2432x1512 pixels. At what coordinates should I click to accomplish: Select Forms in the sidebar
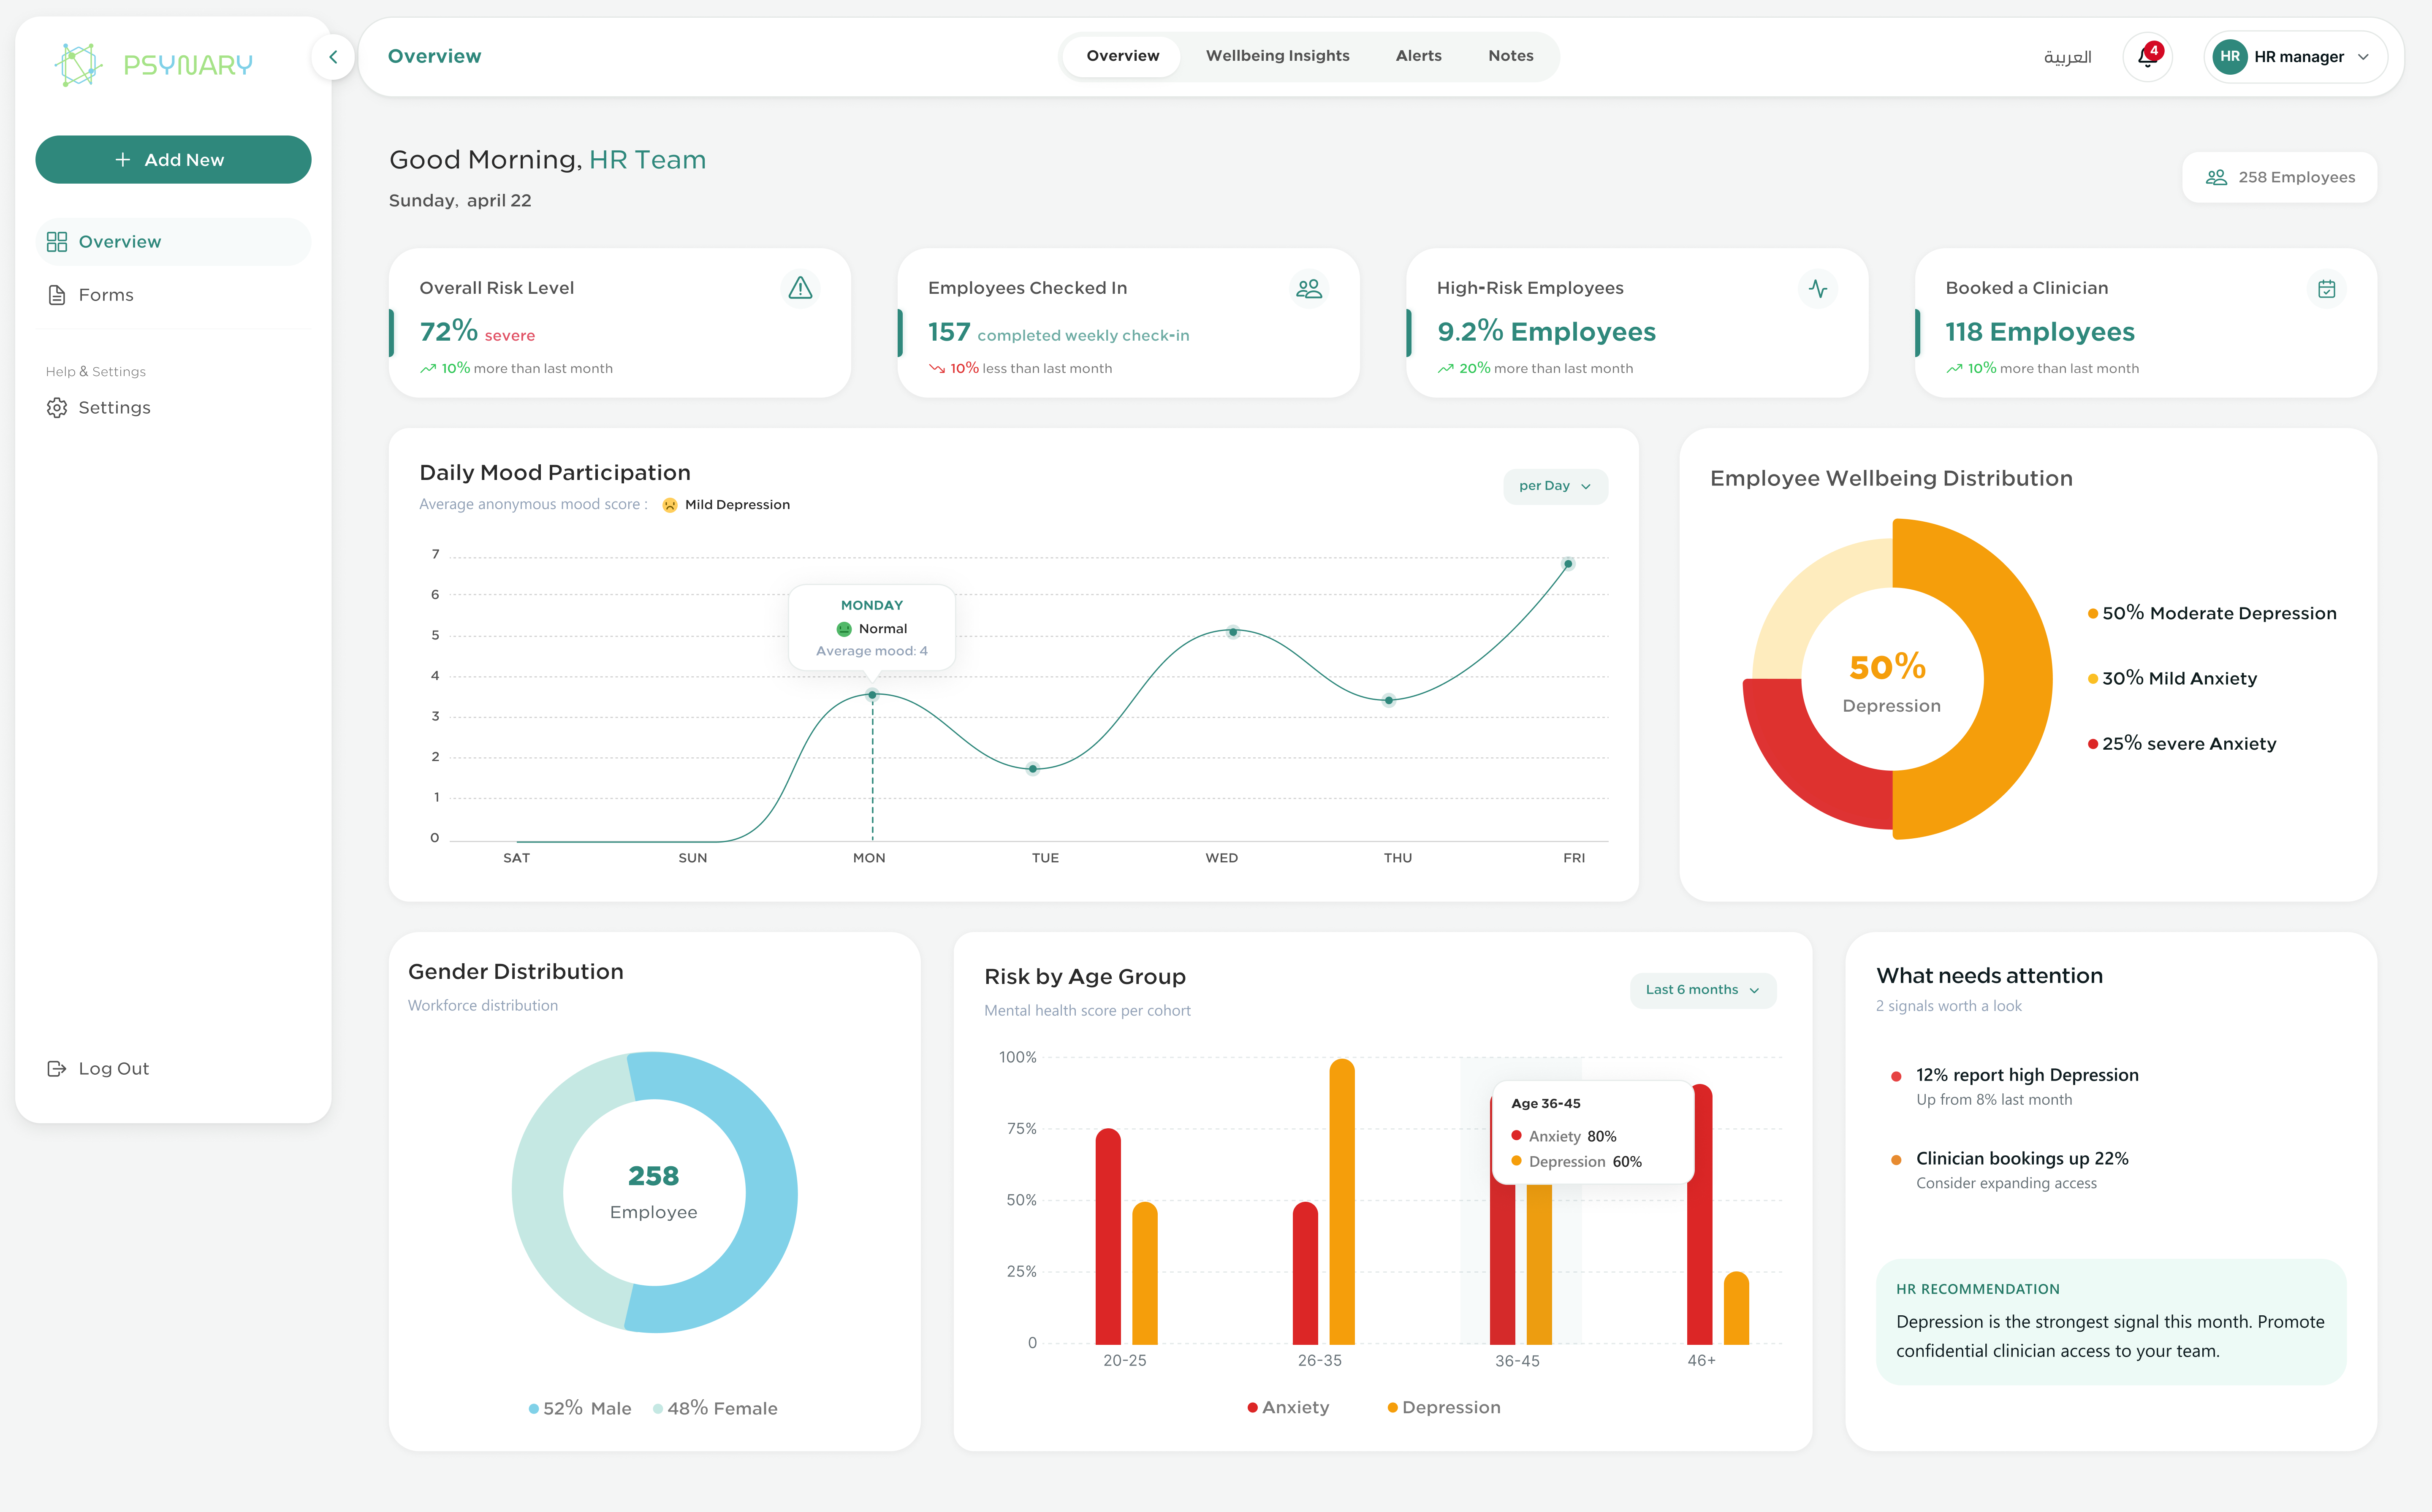point(173,295)
